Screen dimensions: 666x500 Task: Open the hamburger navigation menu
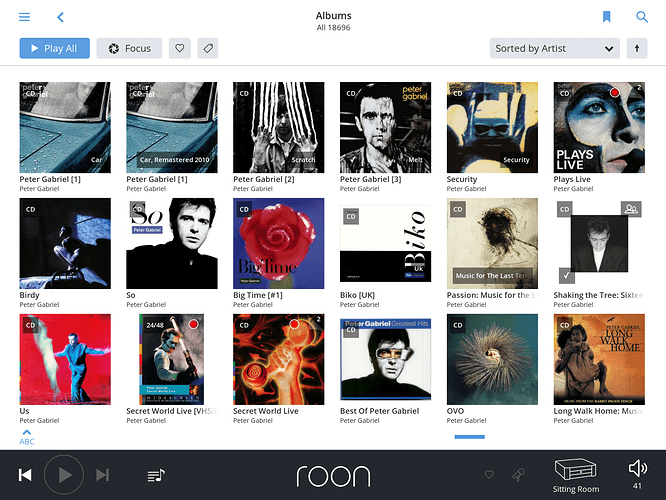click(25, 17)
